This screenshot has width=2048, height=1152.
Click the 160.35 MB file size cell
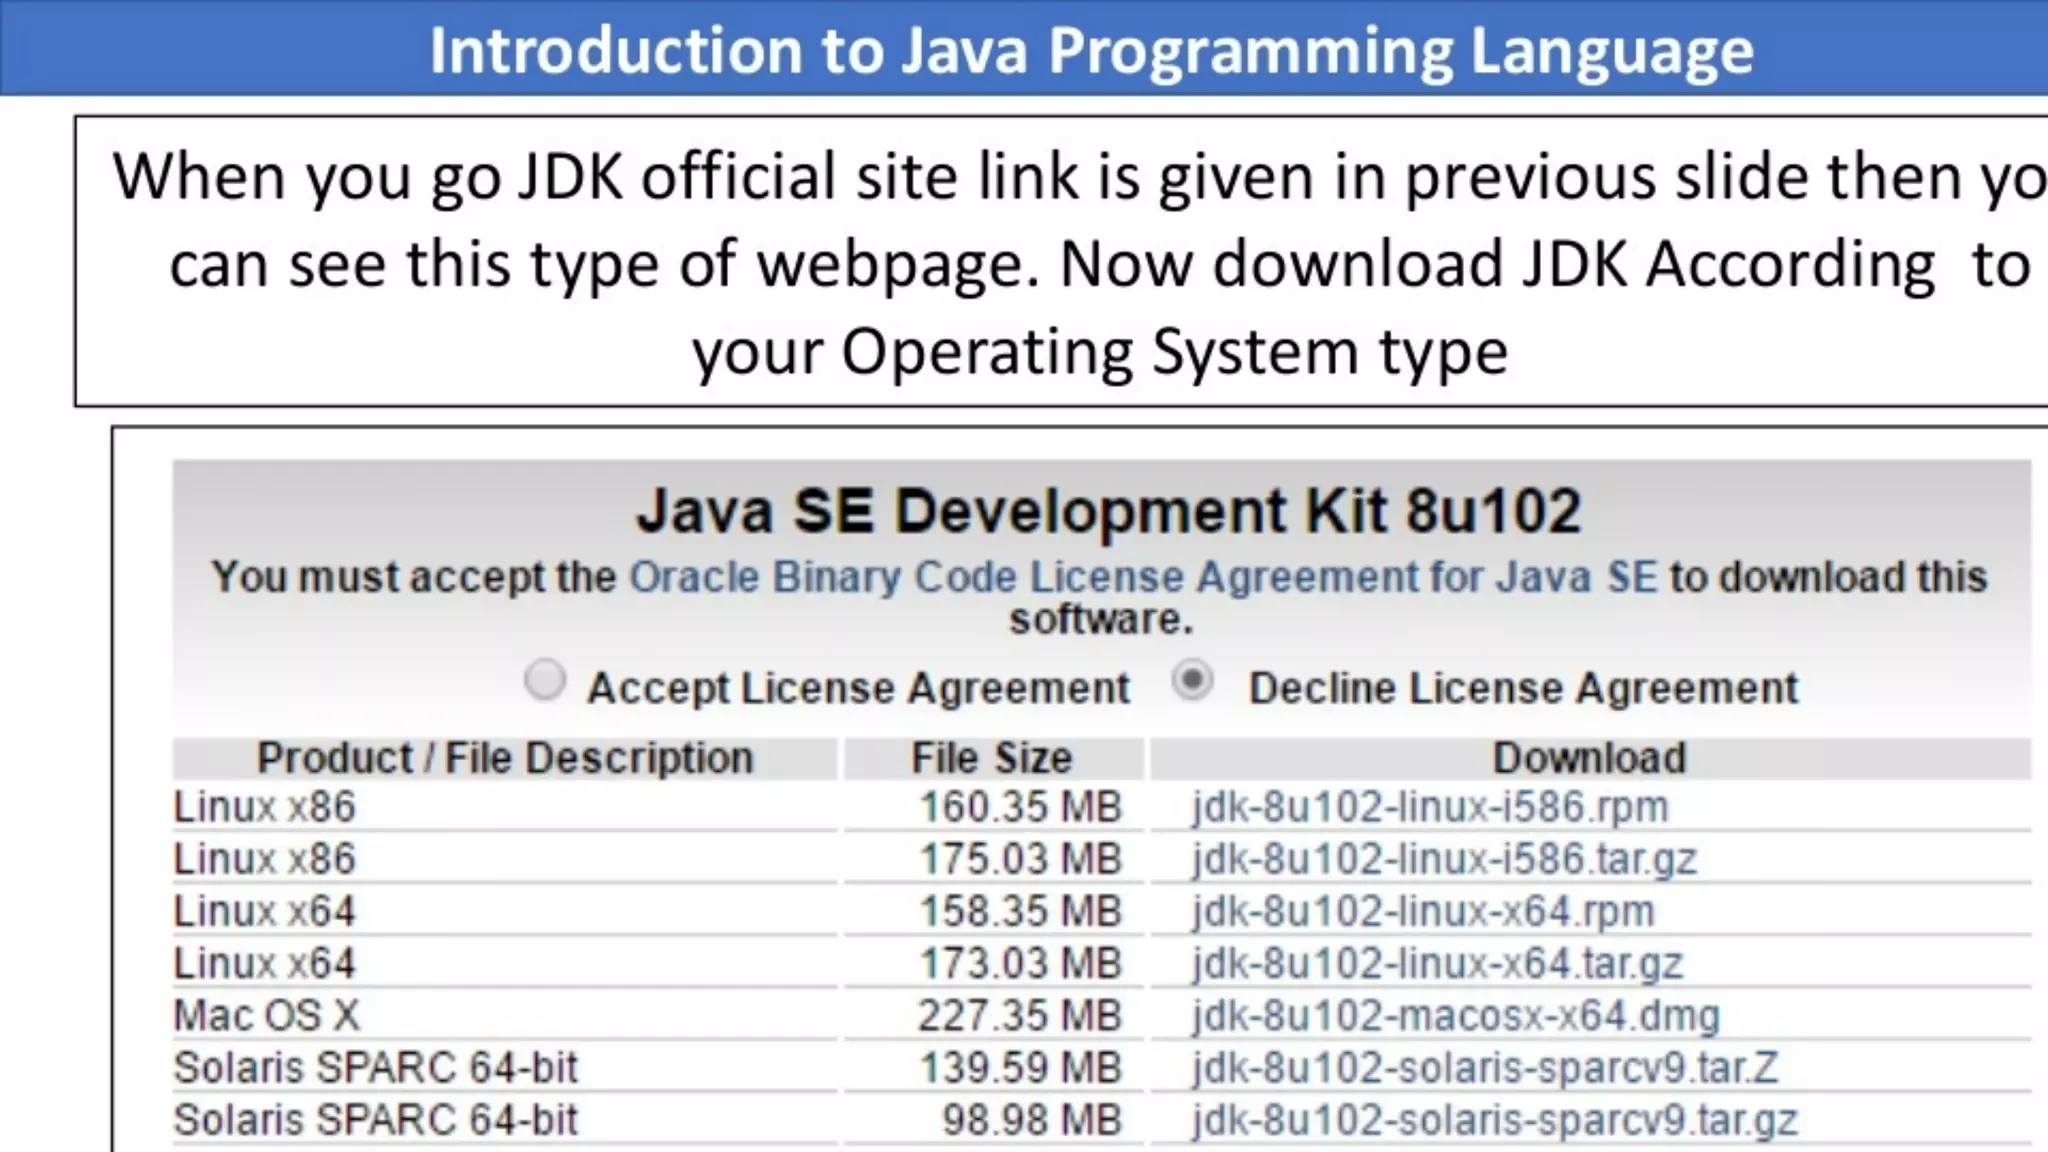point(1020,807)
